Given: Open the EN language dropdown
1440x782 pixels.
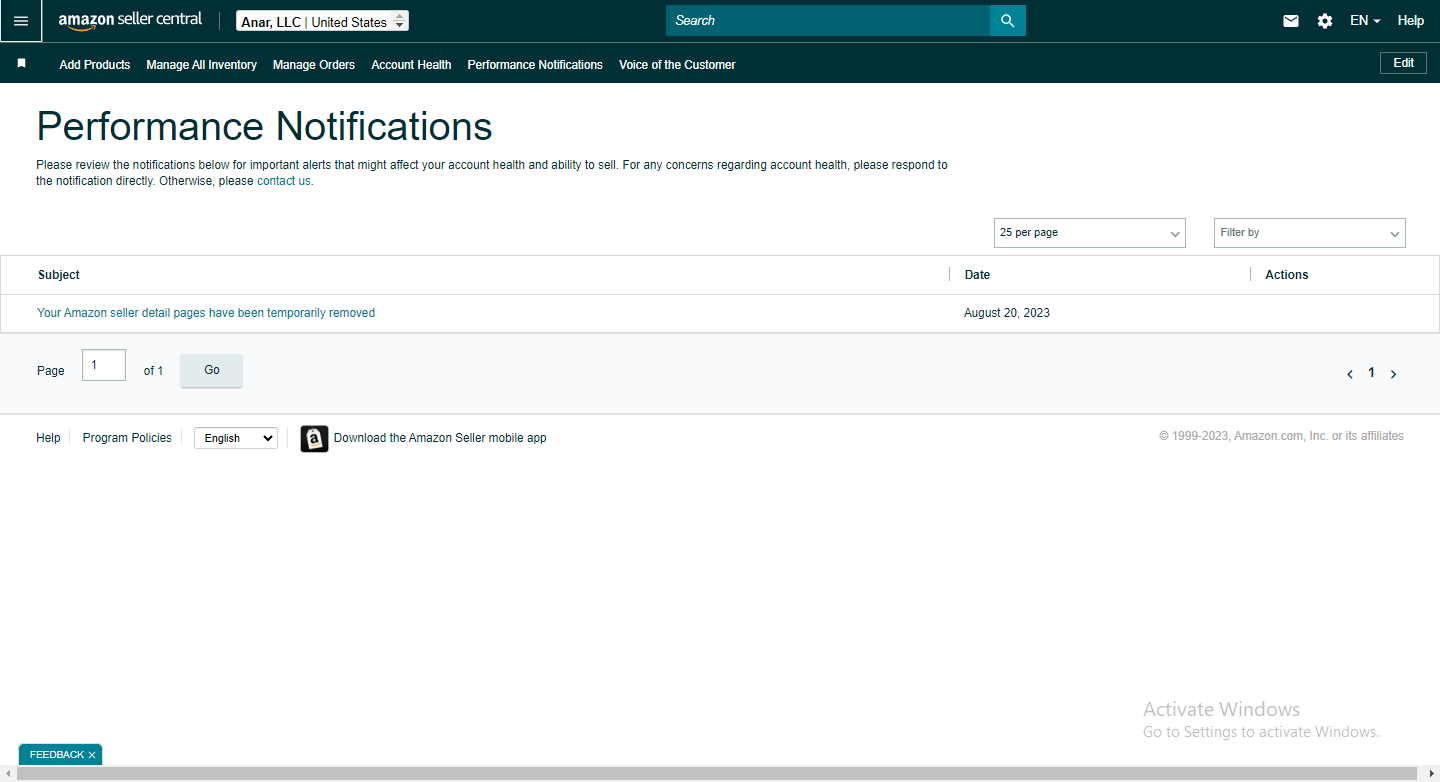Looking at the screenshot, I should coord(1365,21).
